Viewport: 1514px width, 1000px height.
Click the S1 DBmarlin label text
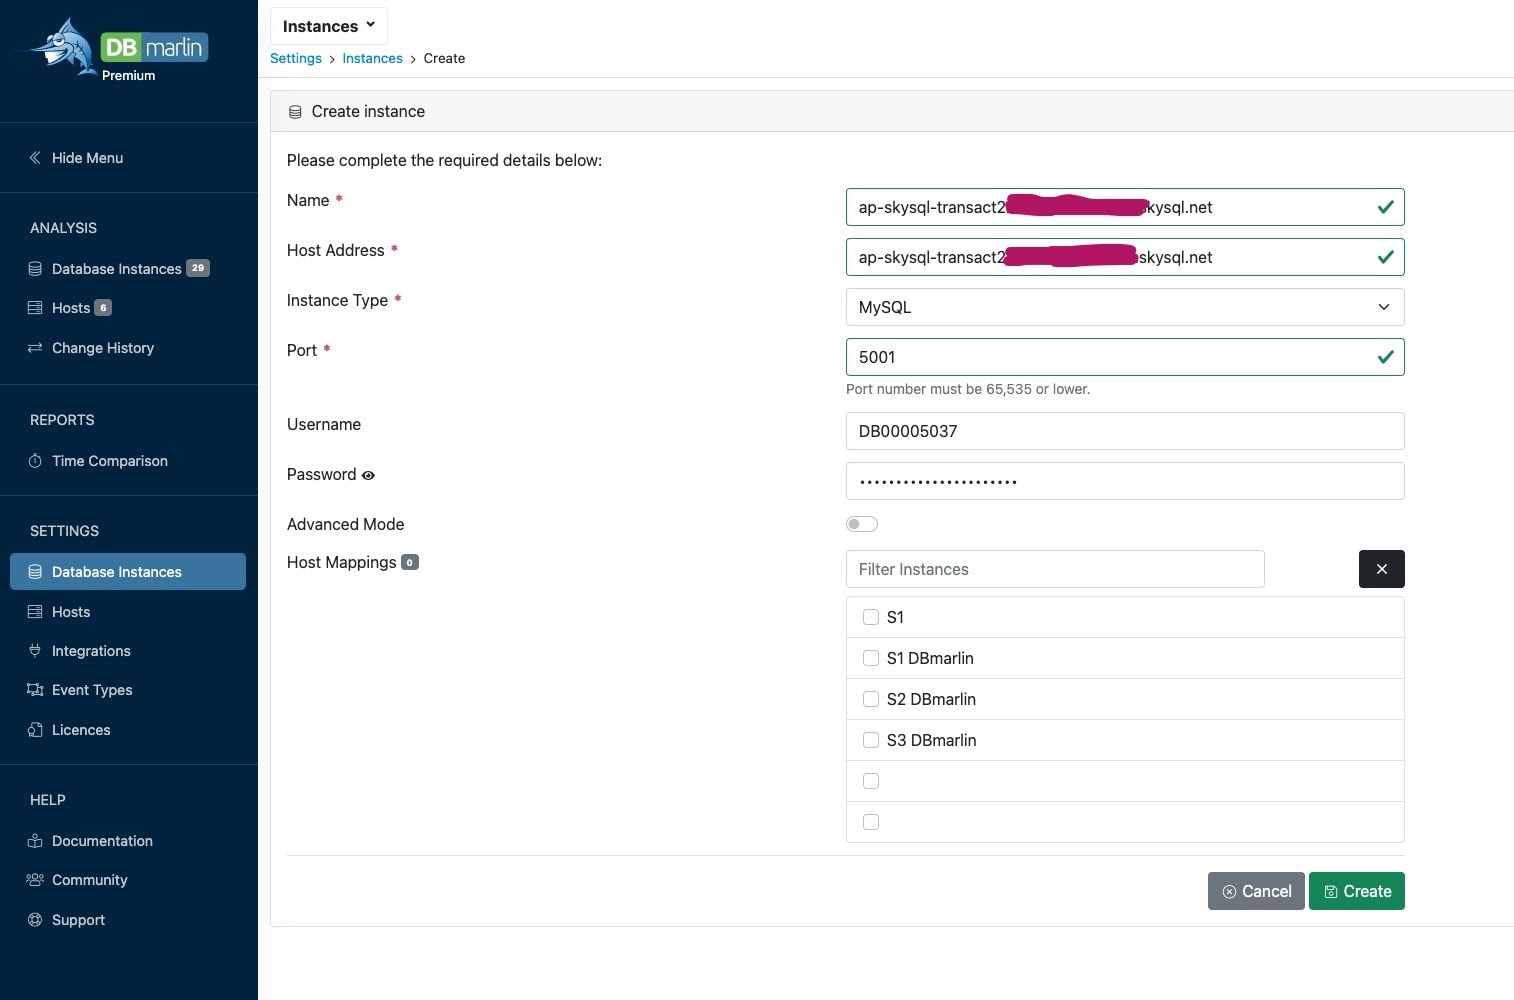[930, 658]
